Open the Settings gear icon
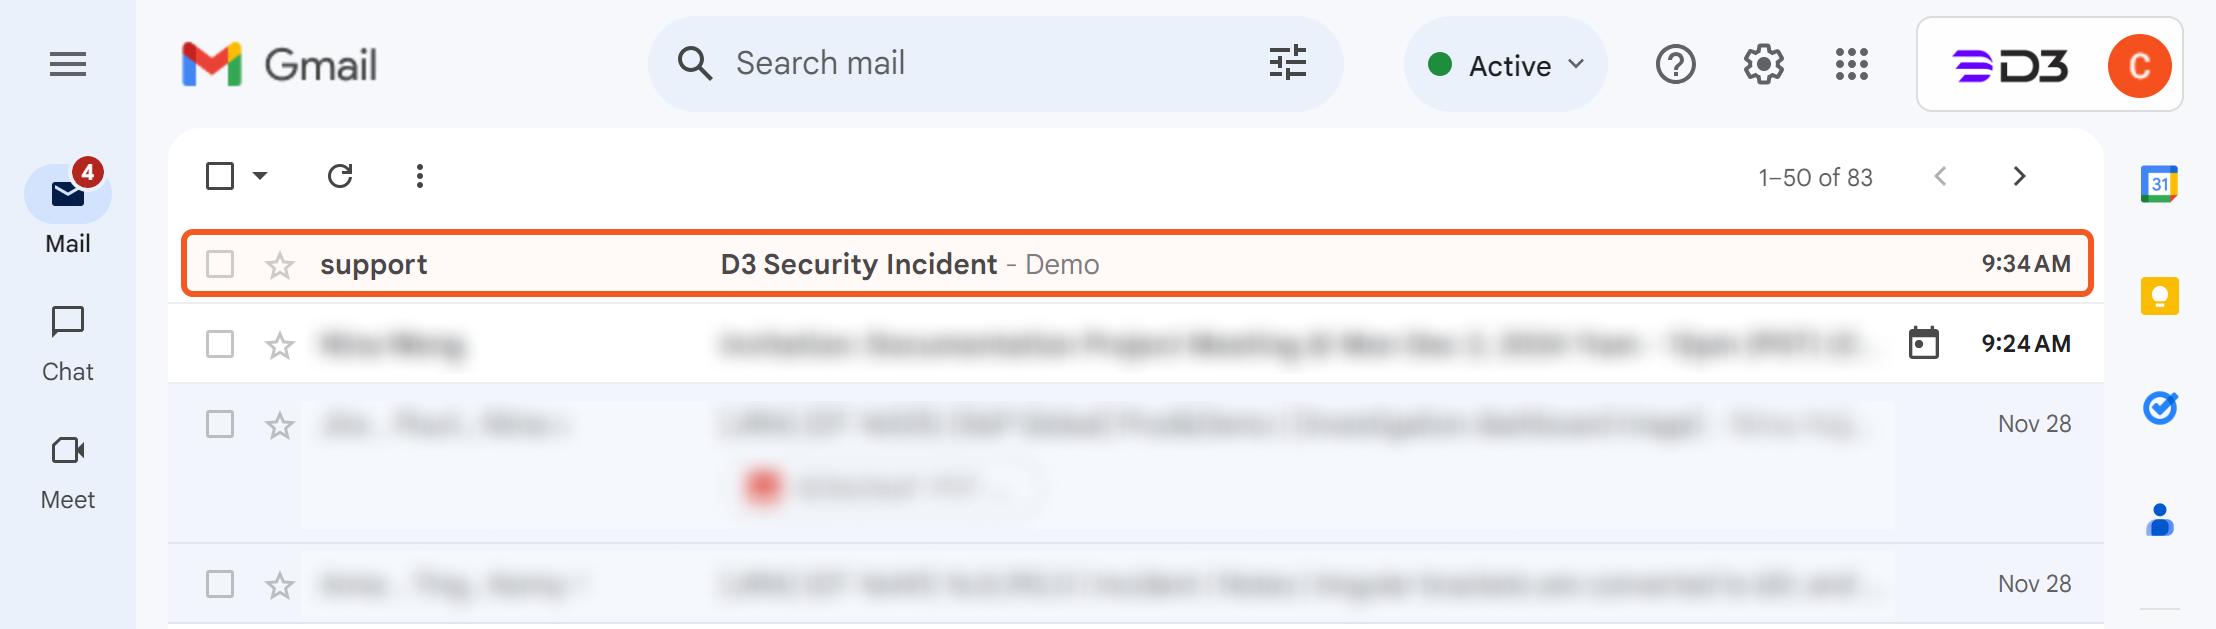This screenshot has height=629, width=2216. tap(1763, 65)
